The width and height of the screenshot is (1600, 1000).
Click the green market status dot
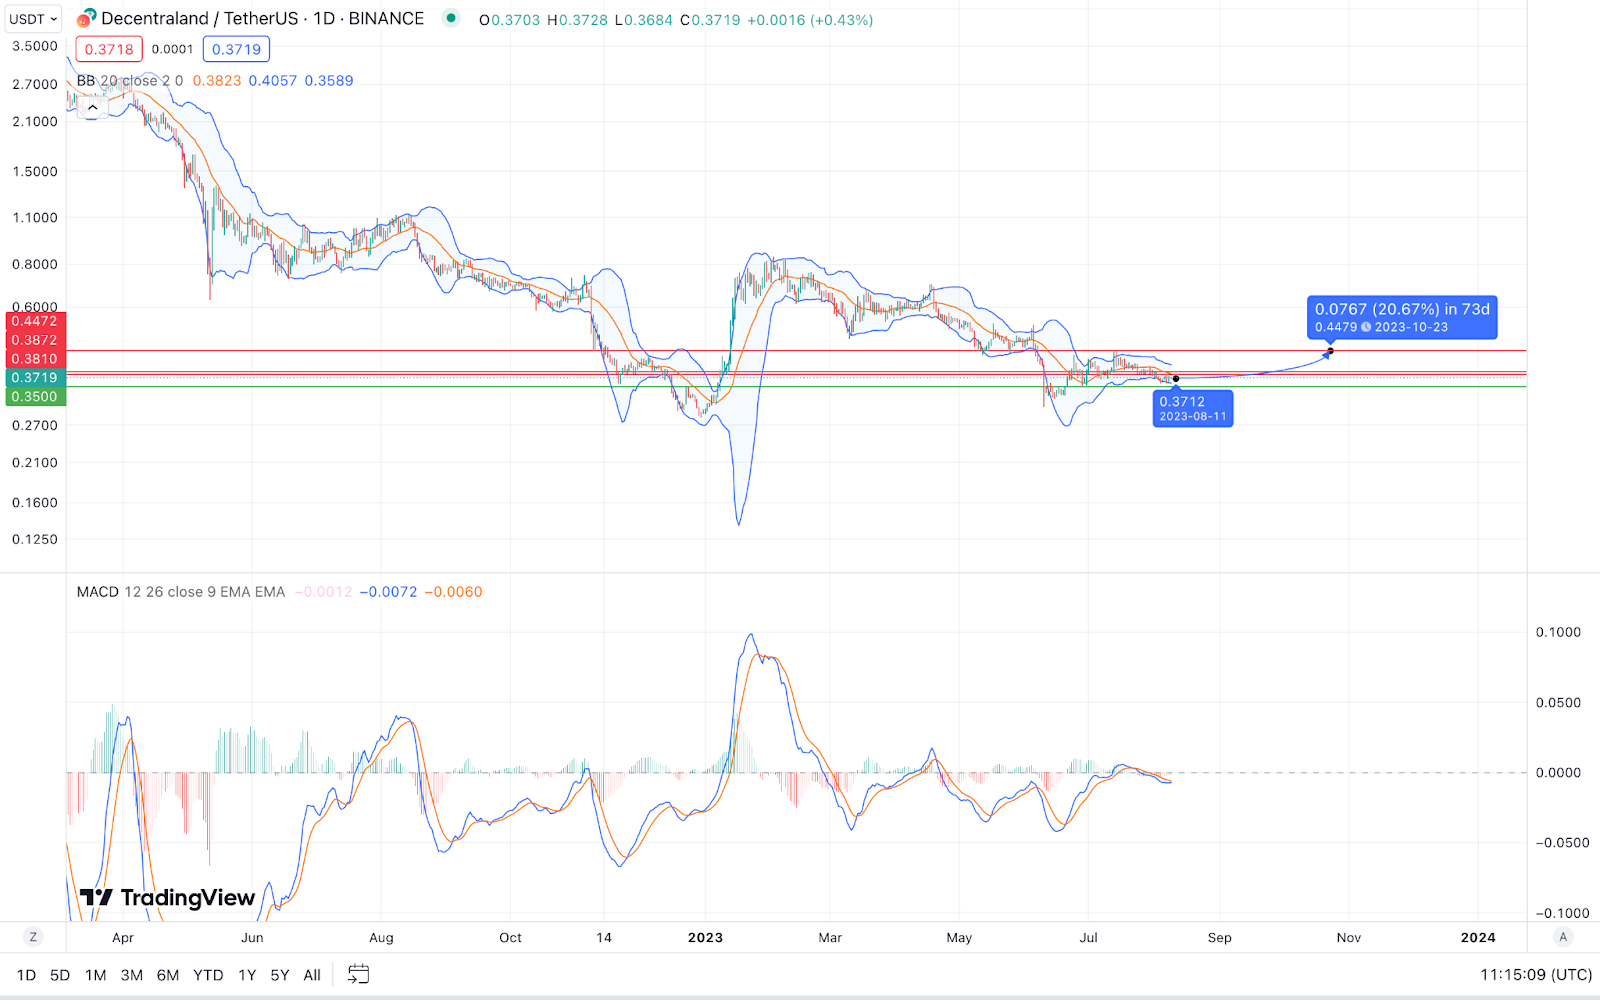click(451, 18)
